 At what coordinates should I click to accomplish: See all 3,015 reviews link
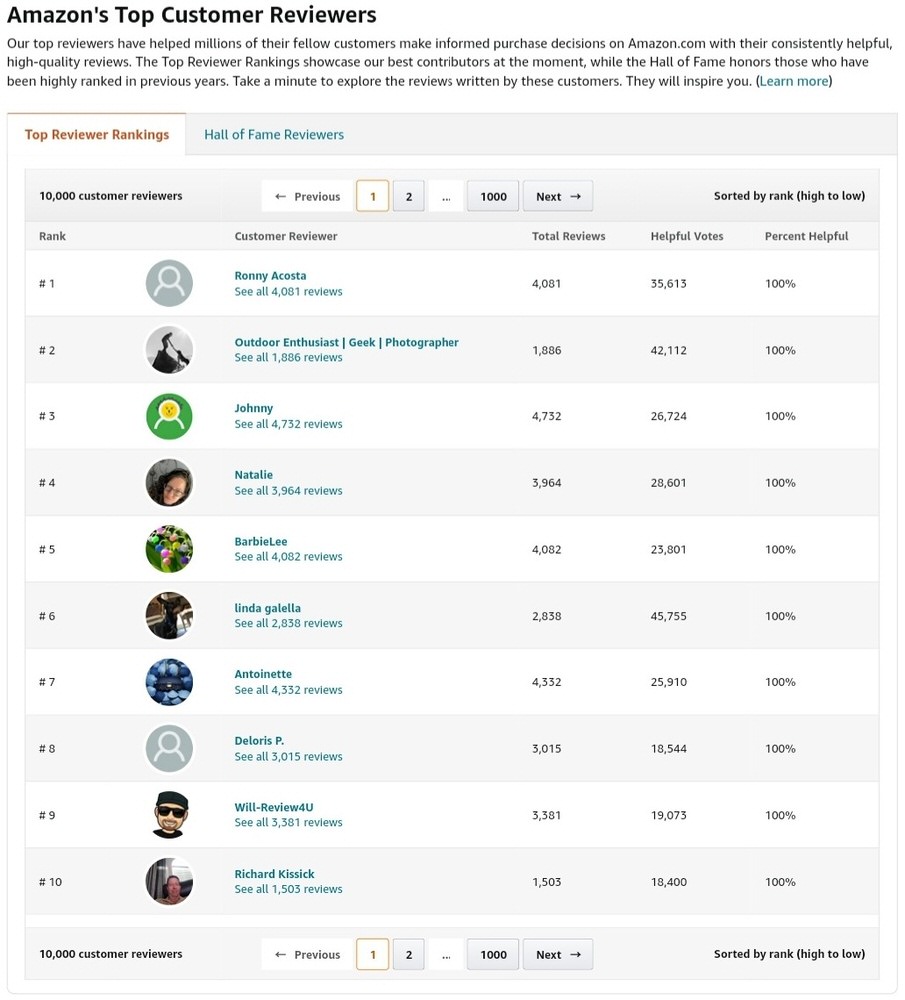tap(288, 756)
